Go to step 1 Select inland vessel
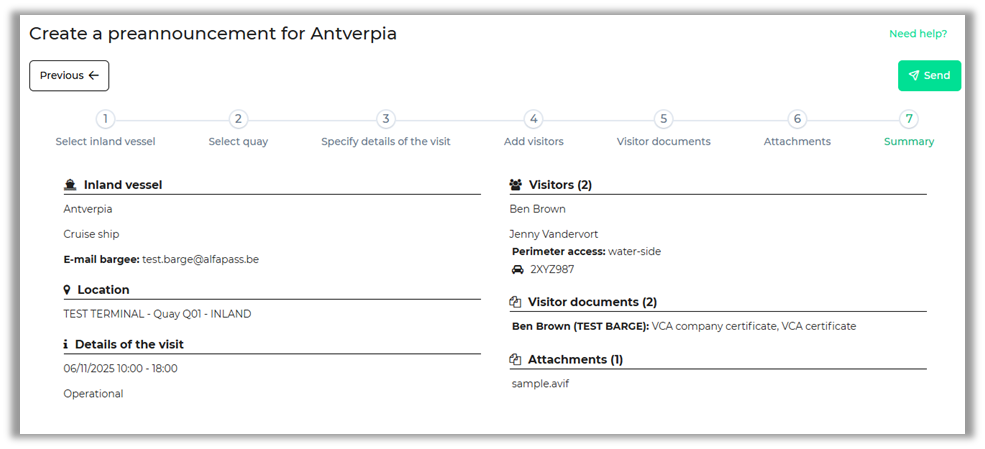Image resolution: width=985 pixels, height=449 pixels. 105,119
